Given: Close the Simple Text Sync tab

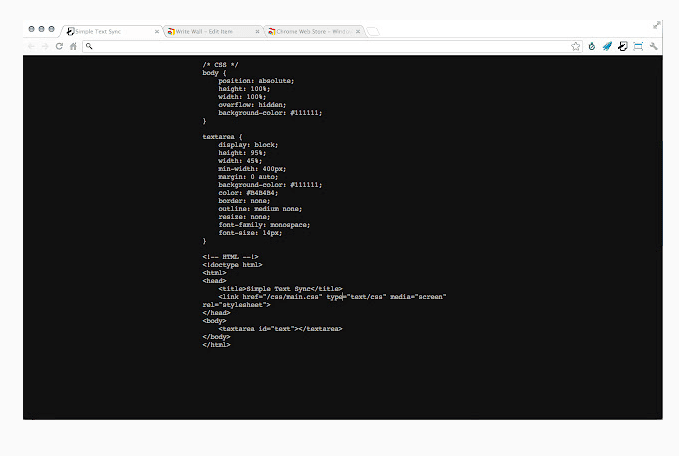Looking at the screenshot, I should [x=157, y=31].
